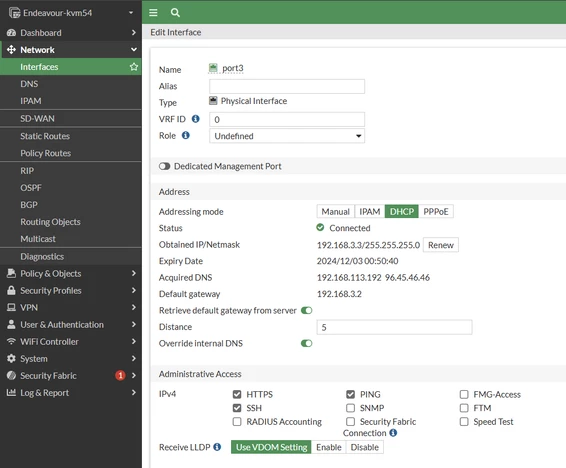Toggle Retrieve default gateway from server
This screenshot has width=566, height=468.
[306, 310]
